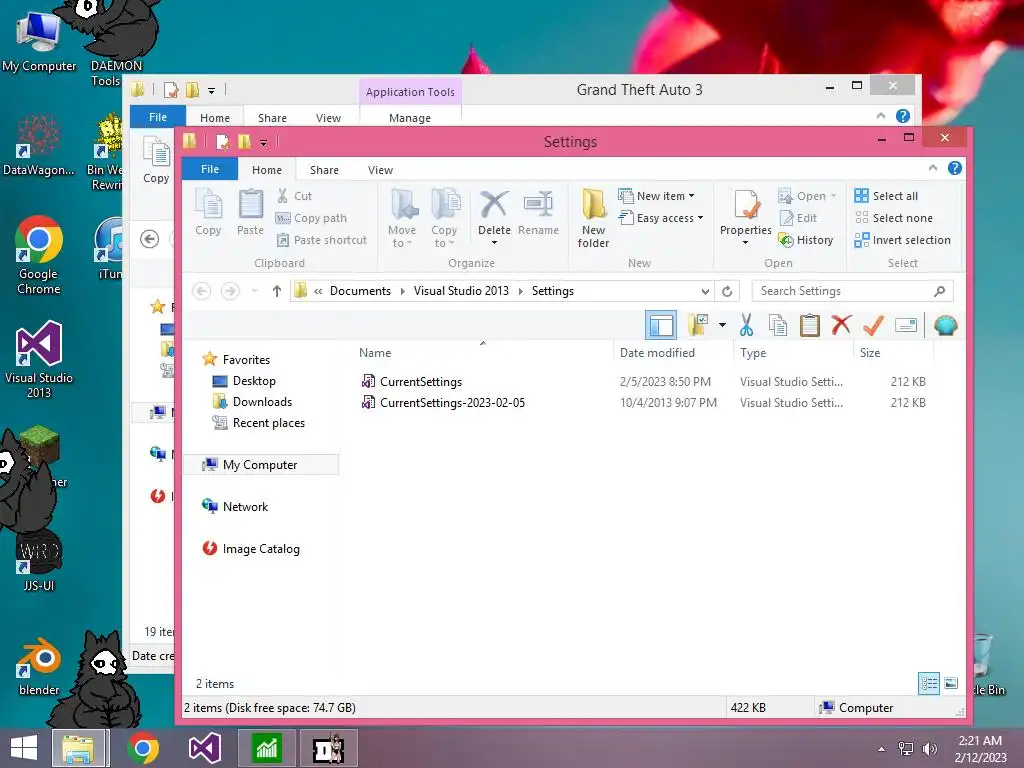Image resolution: width=1024 pixels, height=768 pixels.
Task: Open Properties of selected item
Action: (745, 217)
